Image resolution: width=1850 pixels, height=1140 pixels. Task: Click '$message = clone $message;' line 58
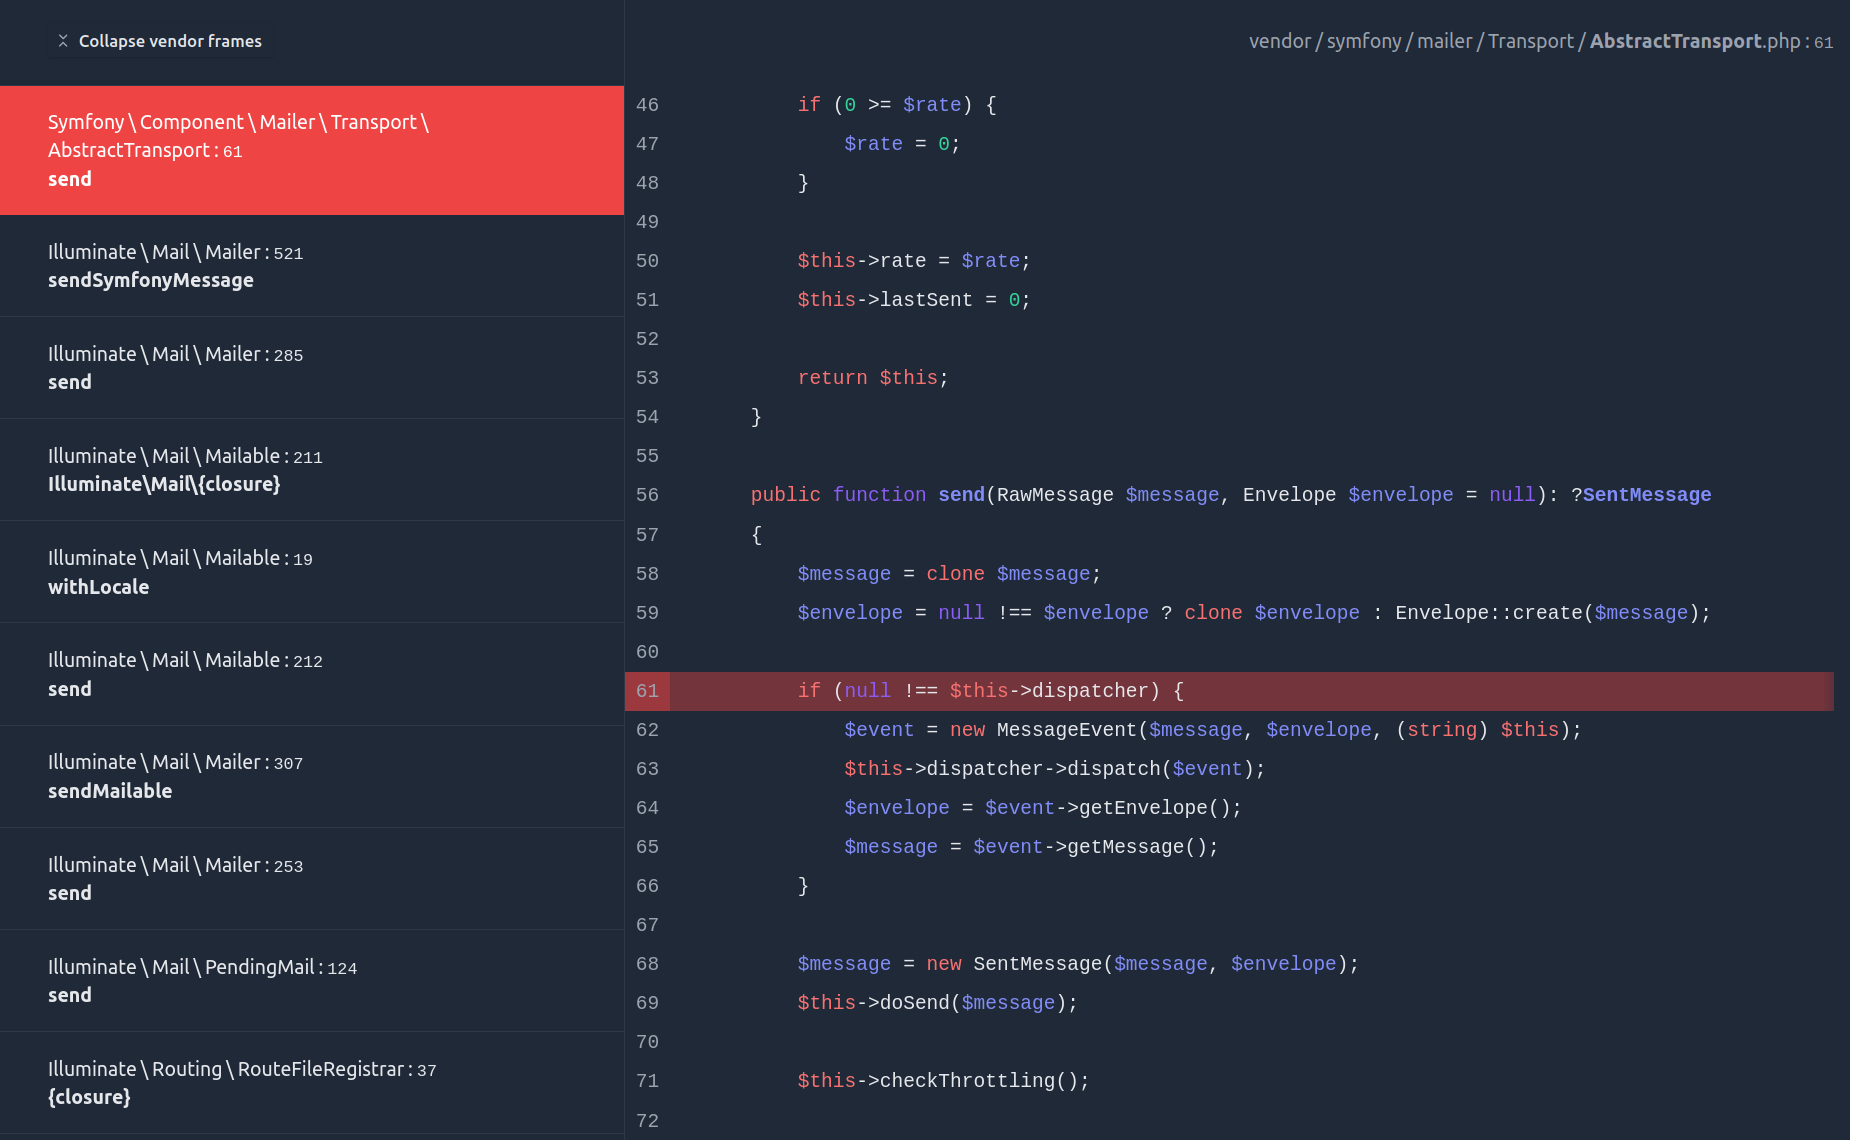tap(949, 574)
